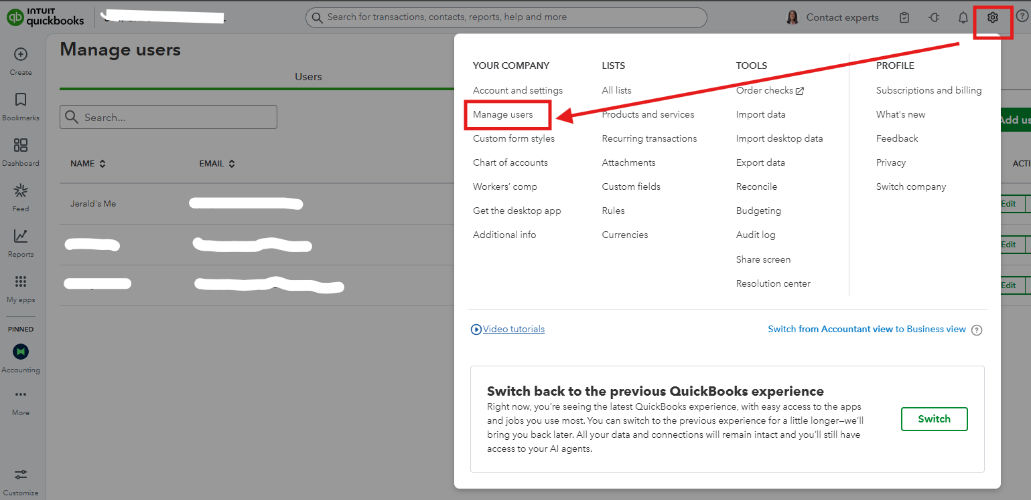Open Audit log under Tools
1031x500 pixels.
coord(755,235)
